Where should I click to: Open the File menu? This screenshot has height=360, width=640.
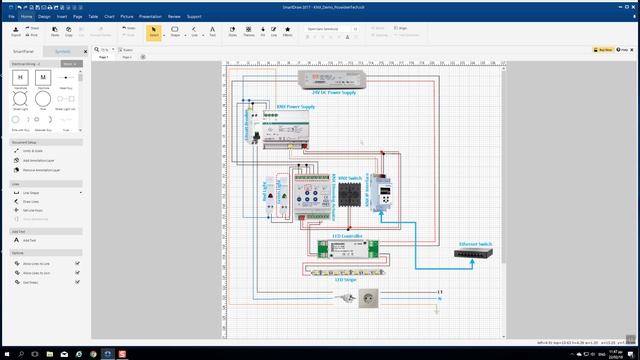[x=11, y=17]
